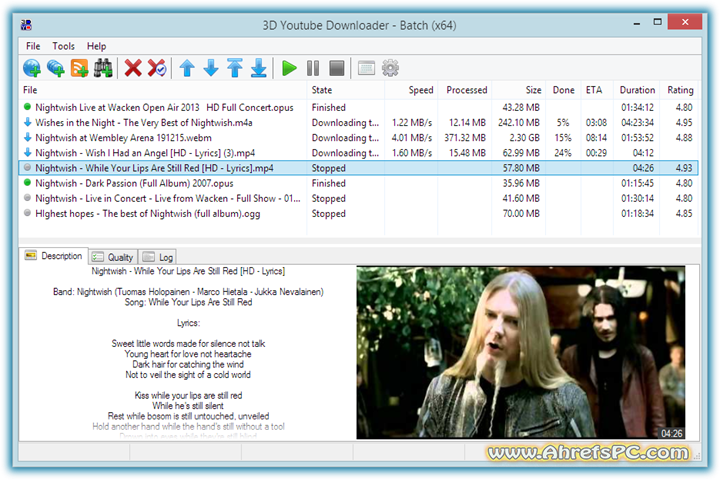Click the 4.01 MB/s speed cell

(411, 138)
